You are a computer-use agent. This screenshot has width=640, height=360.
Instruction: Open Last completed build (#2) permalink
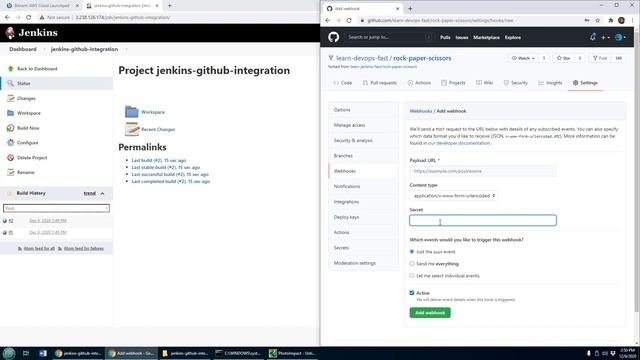coord(171,181)
